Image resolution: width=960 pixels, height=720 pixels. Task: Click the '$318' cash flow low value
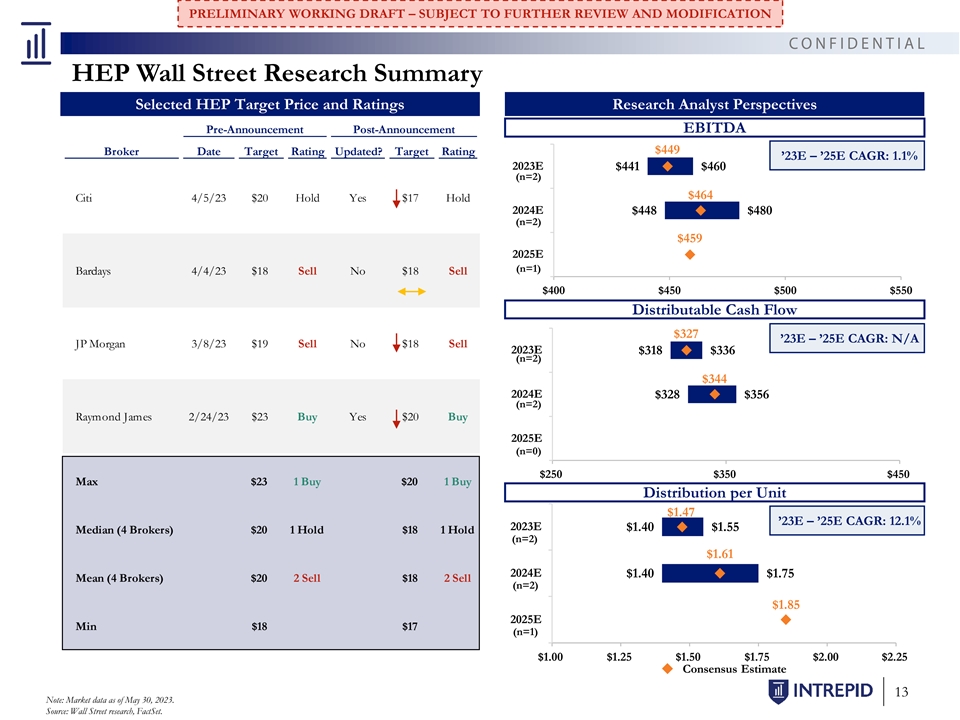pos(650,350)
